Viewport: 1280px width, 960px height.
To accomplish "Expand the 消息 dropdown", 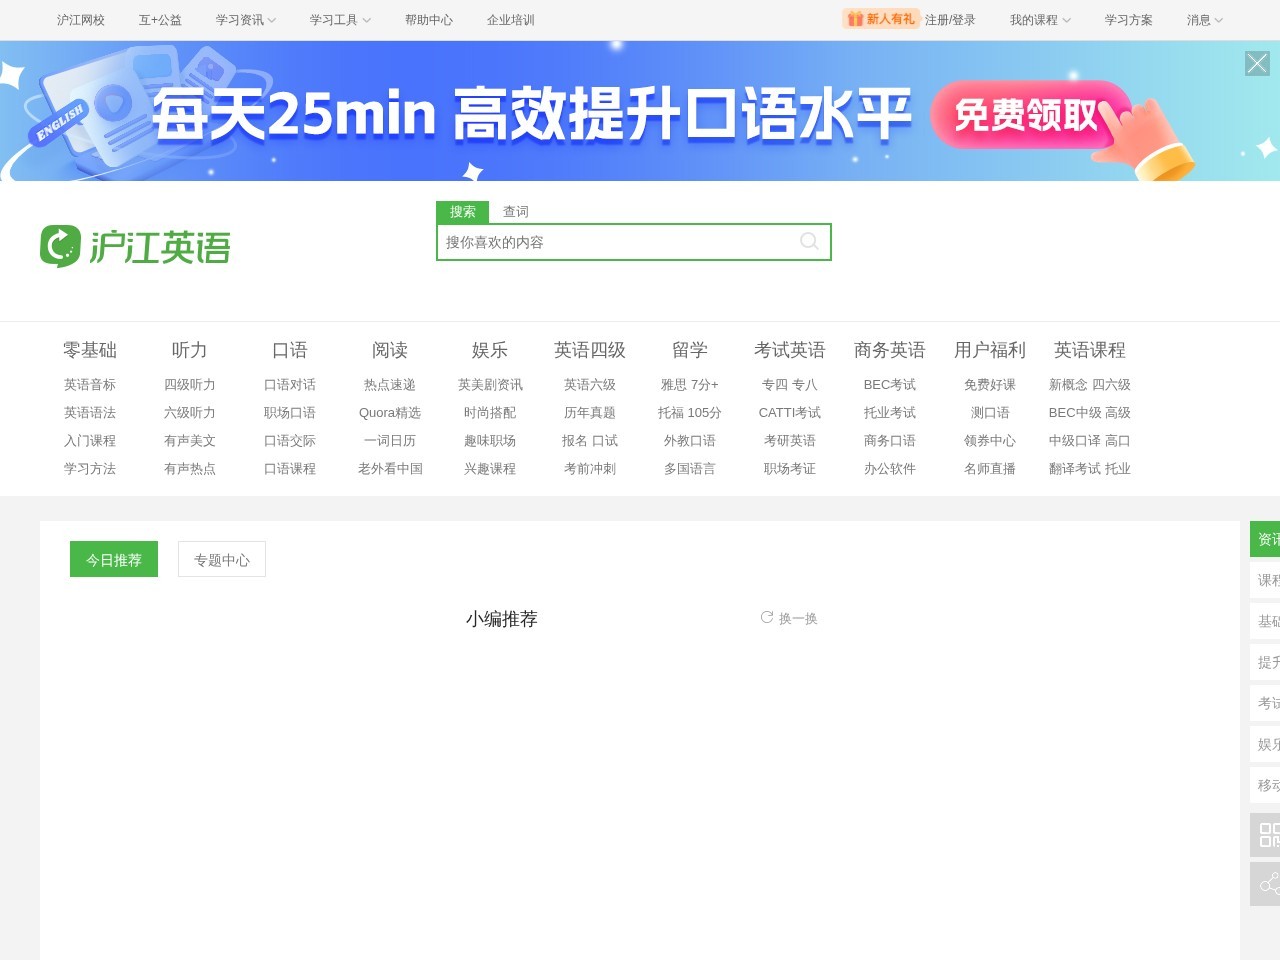I will click(x=1204, y=20).
